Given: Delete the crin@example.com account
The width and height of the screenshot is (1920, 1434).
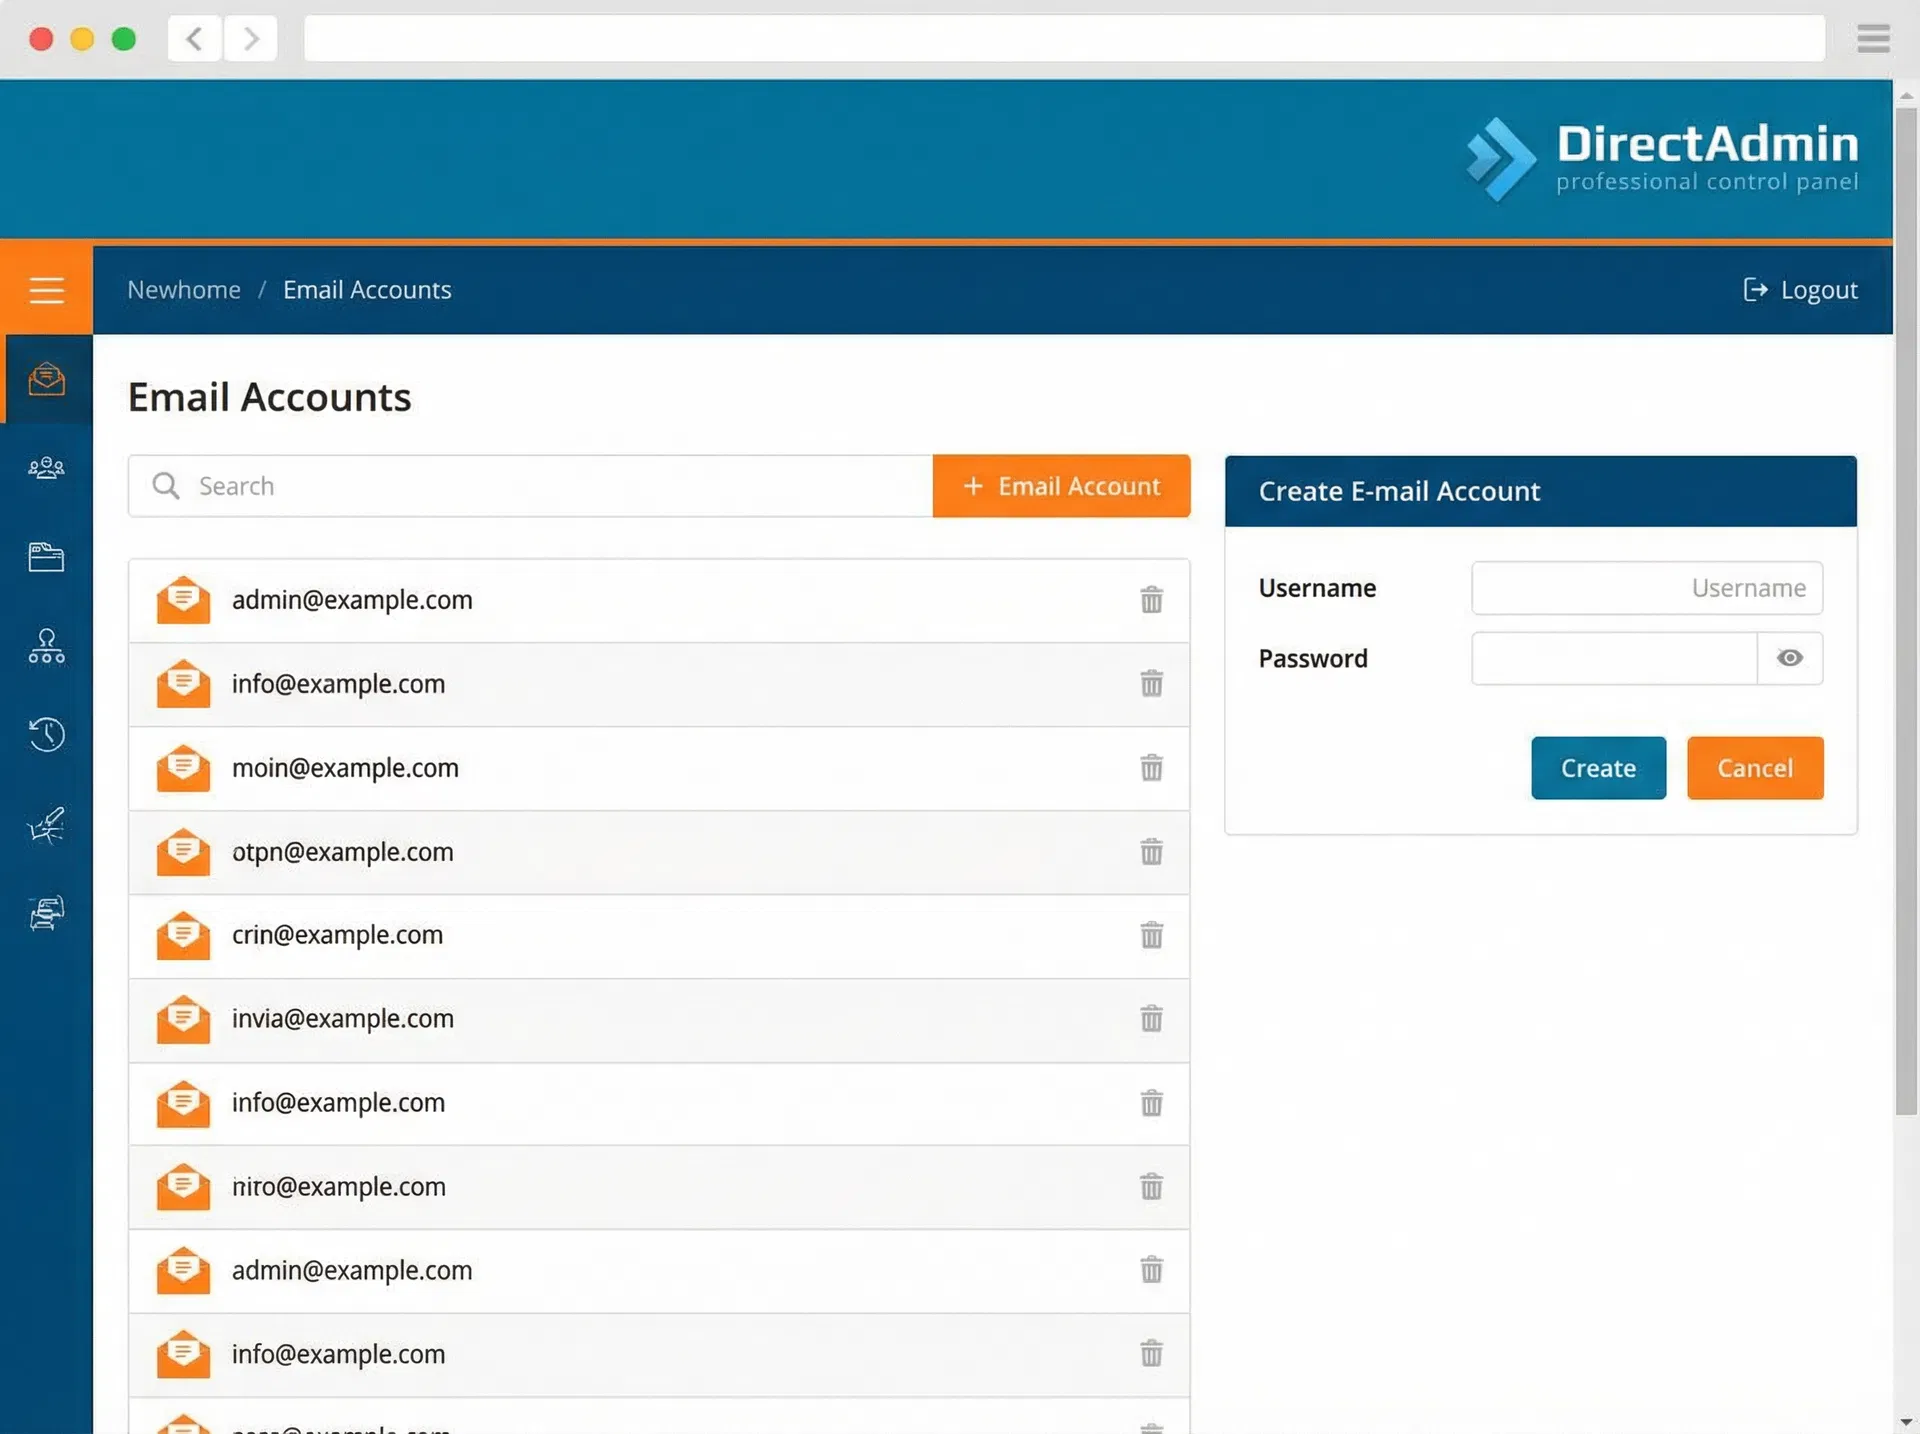Looking at the screenshot, I should (x=1151, y=934).
